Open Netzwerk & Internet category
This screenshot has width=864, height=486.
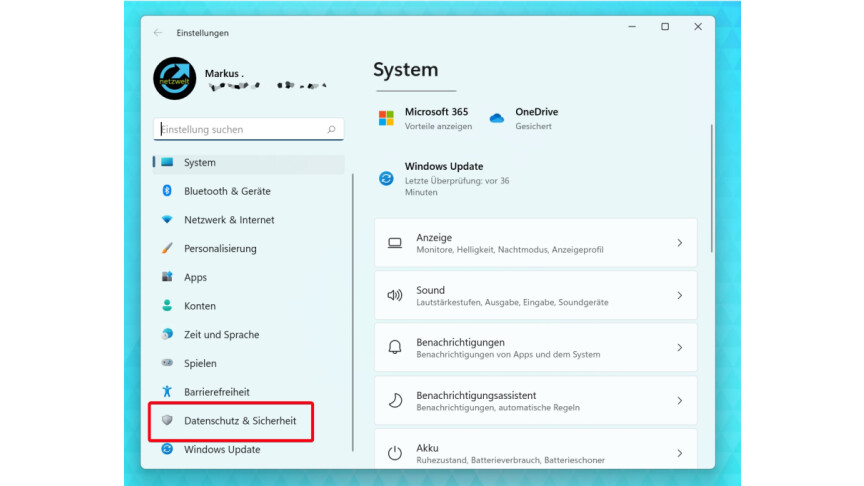pos(249,220)
